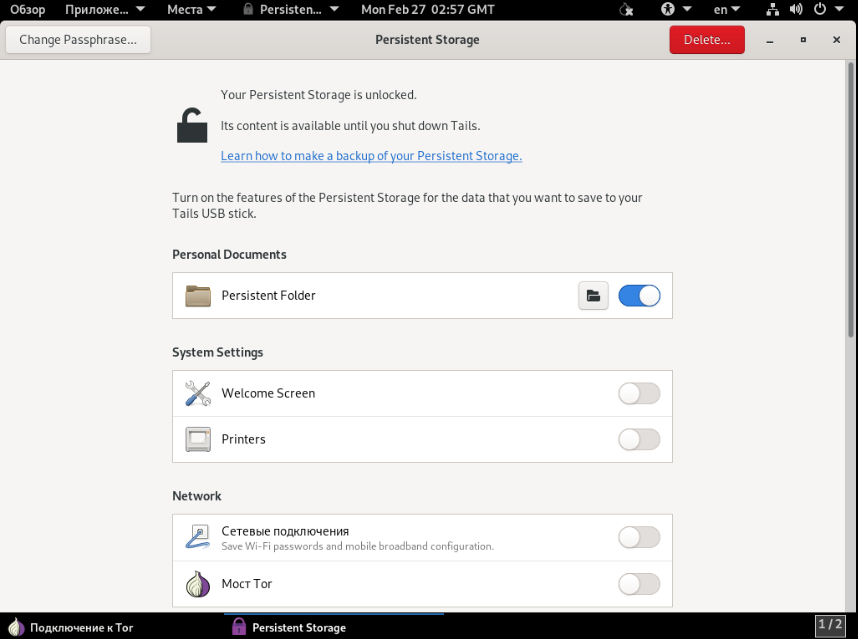
Task: Click Обзор in the top bar
Action: coord(28,10)
